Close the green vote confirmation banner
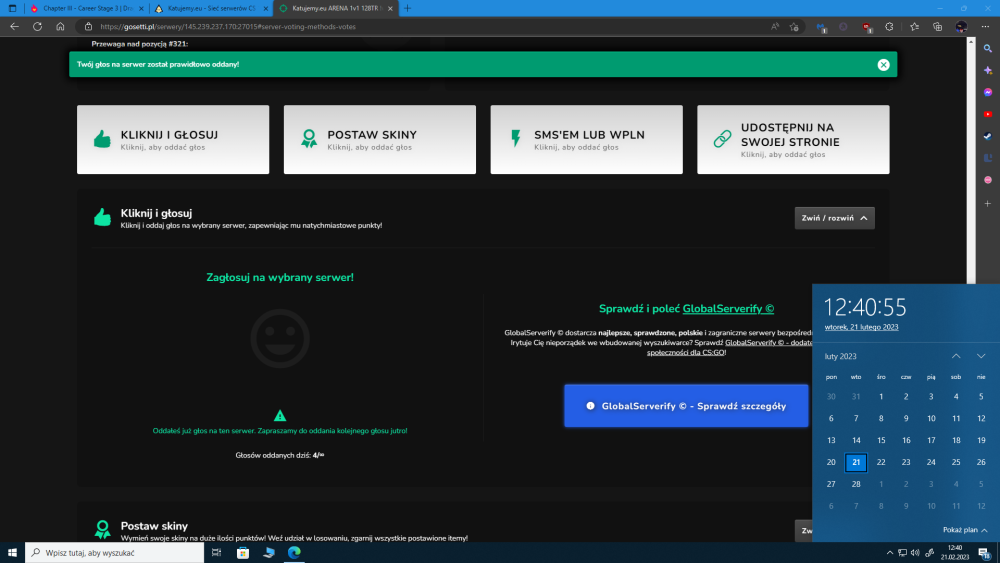The image size is (1000, 563). pos(883,64)
